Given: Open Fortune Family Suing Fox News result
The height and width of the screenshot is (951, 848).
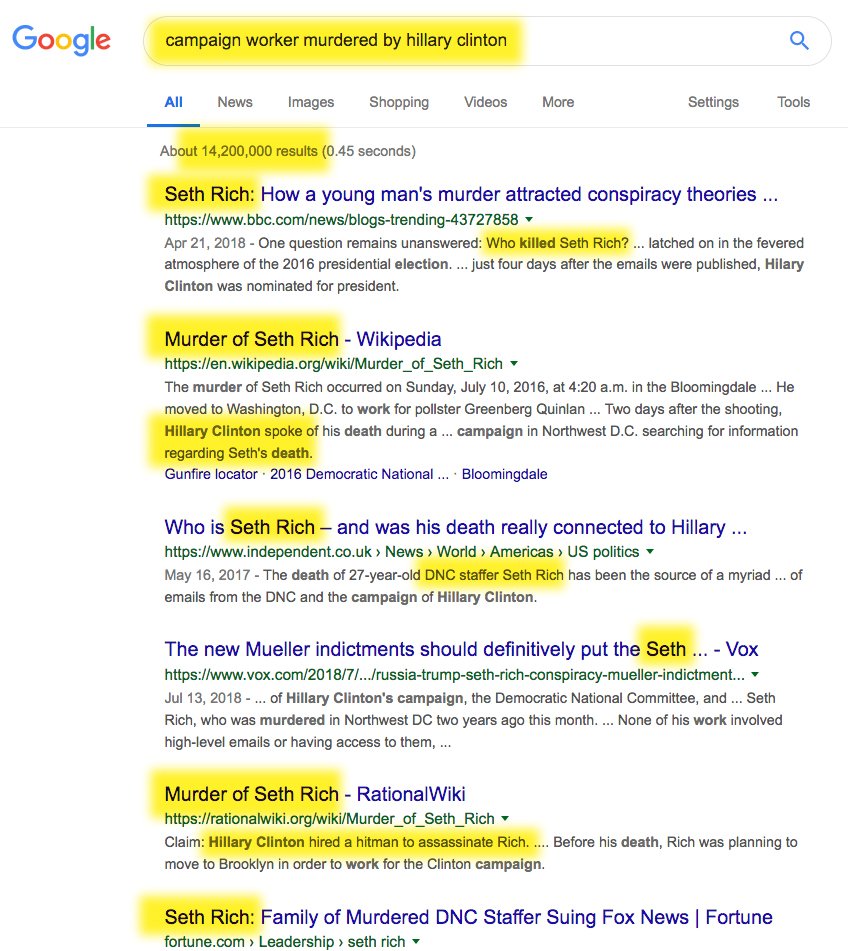Looking at the screenshot, I should click(x=468, y=916).
